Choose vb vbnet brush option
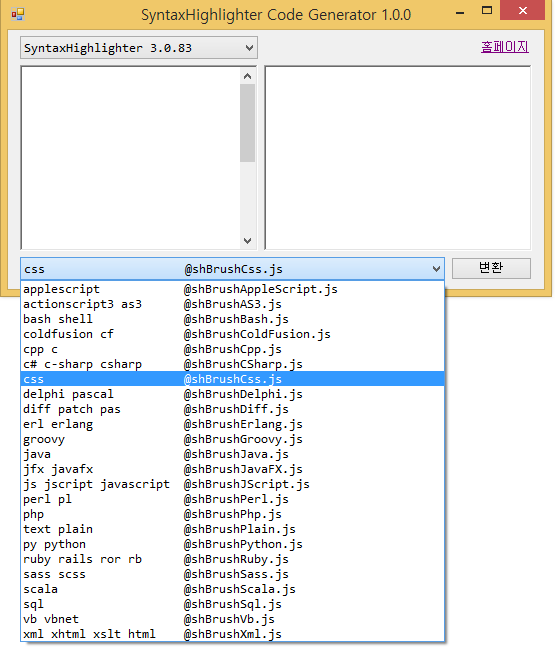This screenshot has width=555, height=649. pos(232,619)
